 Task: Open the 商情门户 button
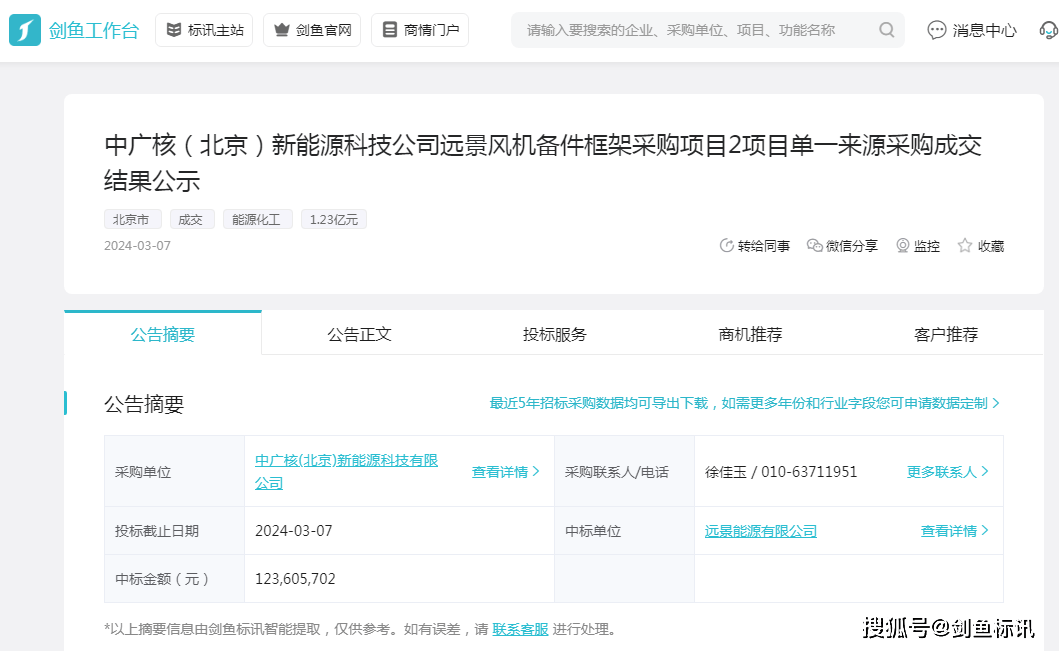click(420, 30)
